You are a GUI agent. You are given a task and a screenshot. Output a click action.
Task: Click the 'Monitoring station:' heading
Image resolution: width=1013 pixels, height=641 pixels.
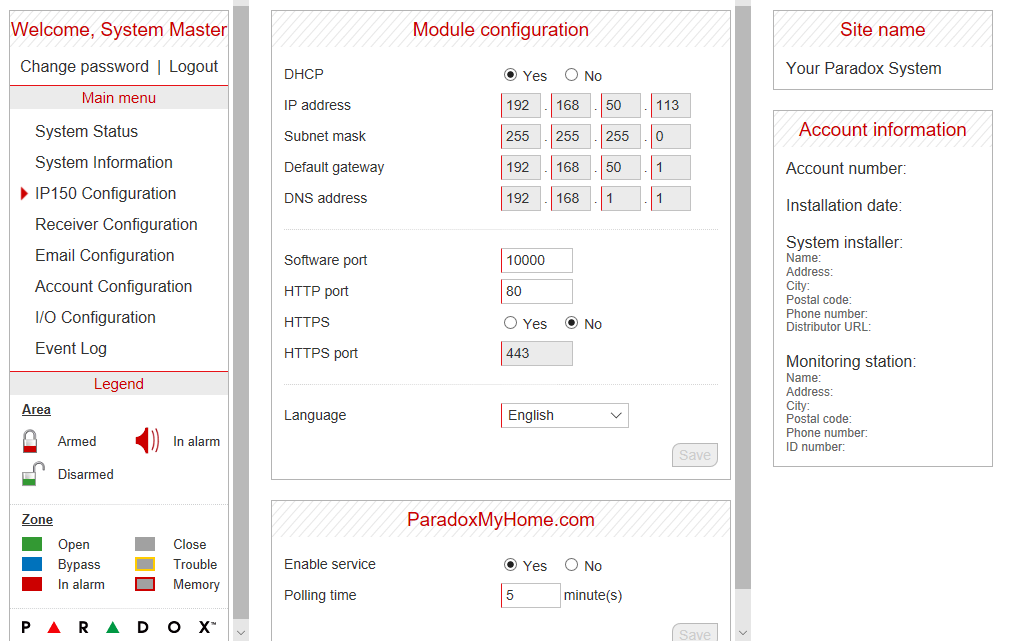click(x=851, y=361)
